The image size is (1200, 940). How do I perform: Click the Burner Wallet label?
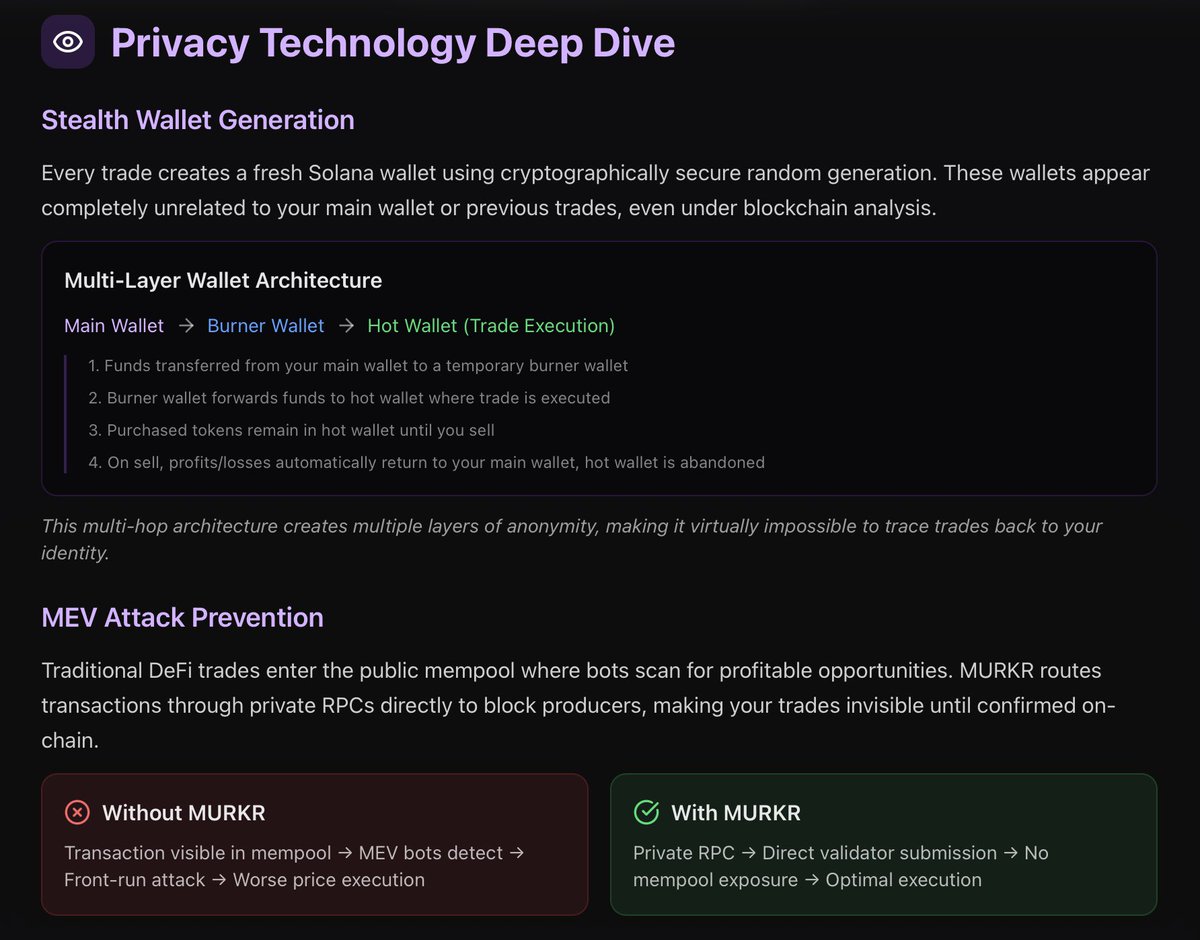point(266,326)
